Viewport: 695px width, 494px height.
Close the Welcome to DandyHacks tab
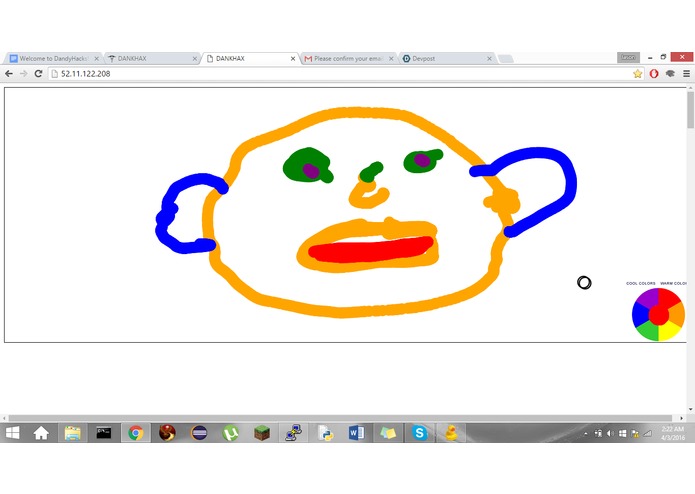[96, 58]
